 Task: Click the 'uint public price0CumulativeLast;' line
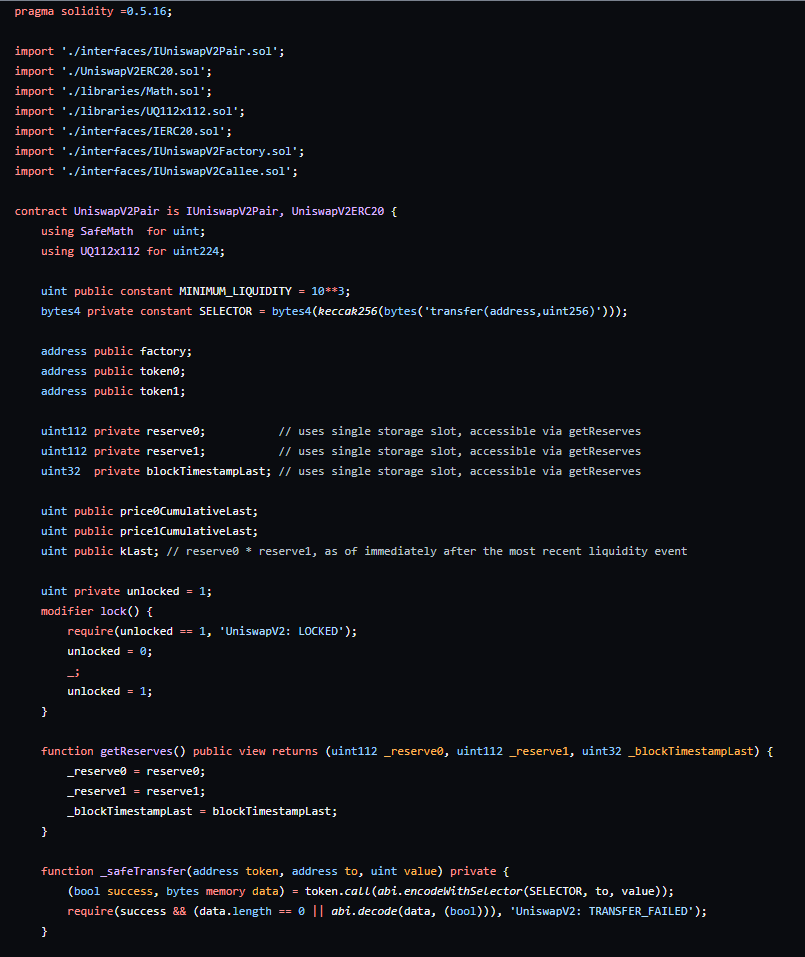pos(150,511)
